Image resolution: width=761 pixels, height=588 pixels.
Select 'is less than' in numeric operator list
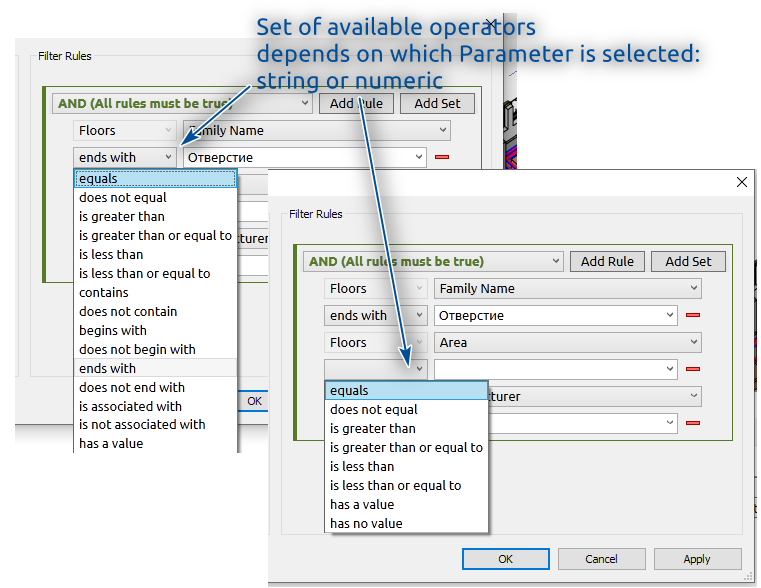pos(406,466)
